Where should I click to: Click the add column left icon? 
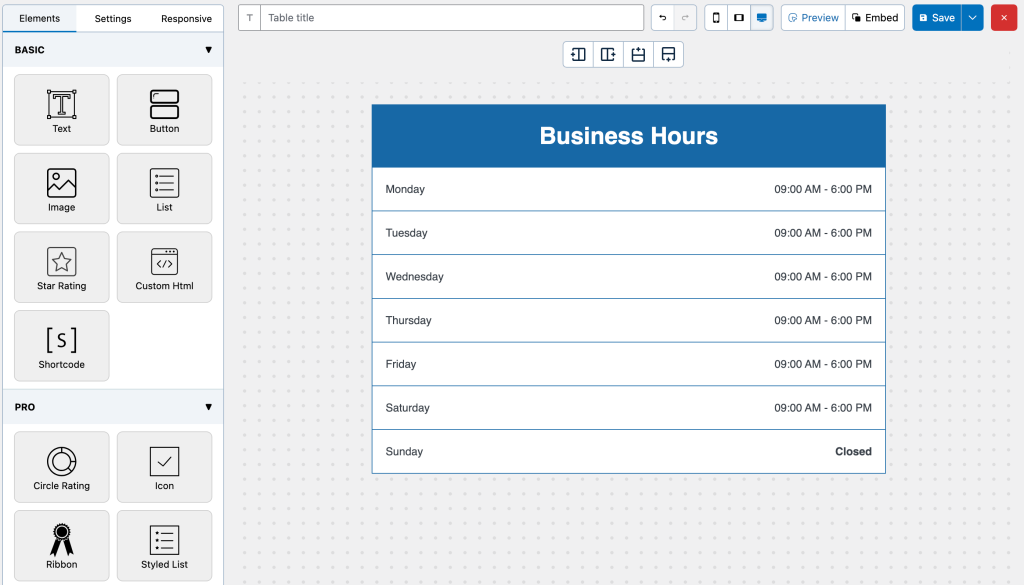(x=578, y=54)
